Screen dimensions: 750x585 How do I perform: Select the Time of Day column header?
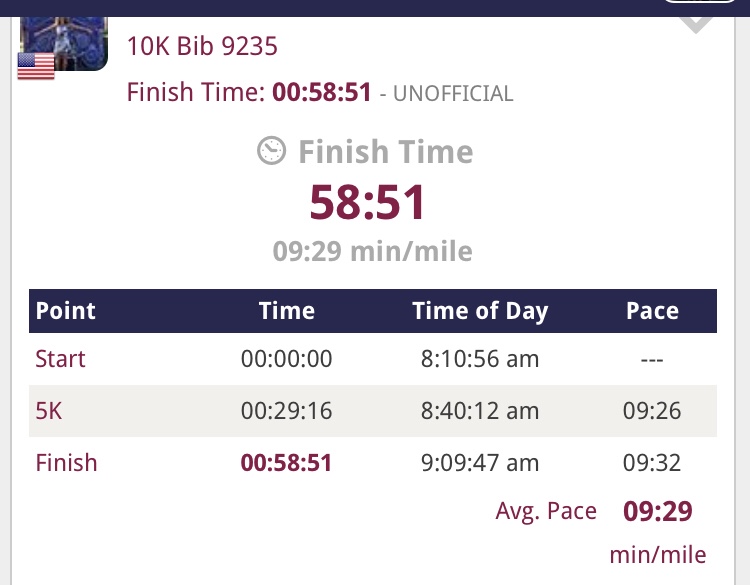tap(480, 311)
